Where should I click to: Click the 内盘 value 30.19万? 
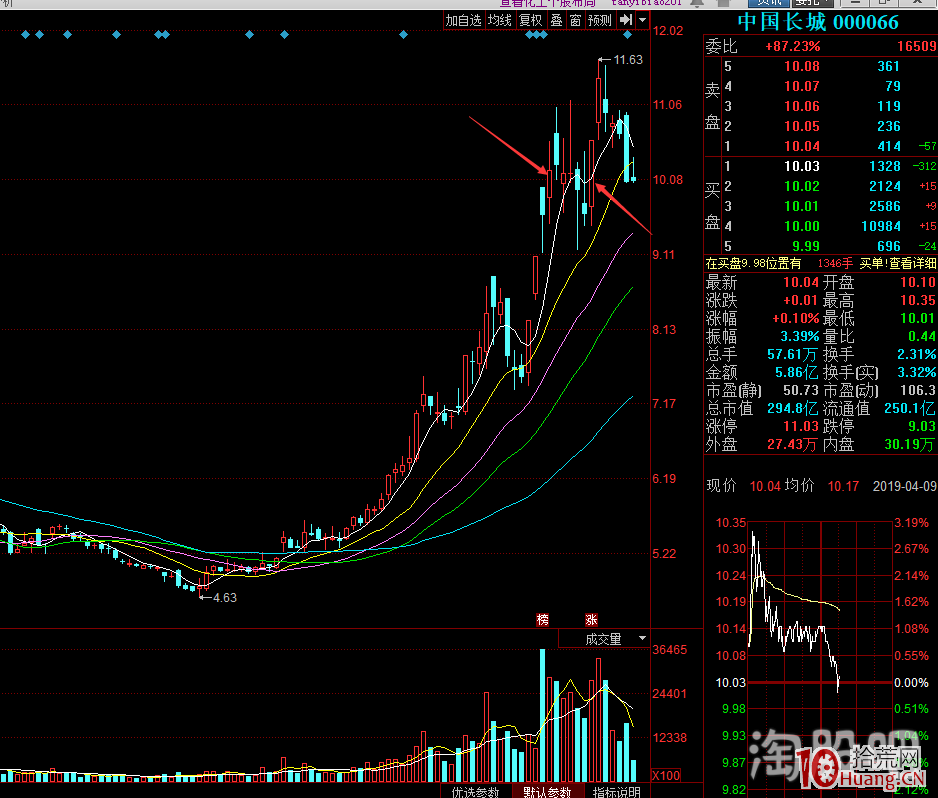(x=910, y=444)
